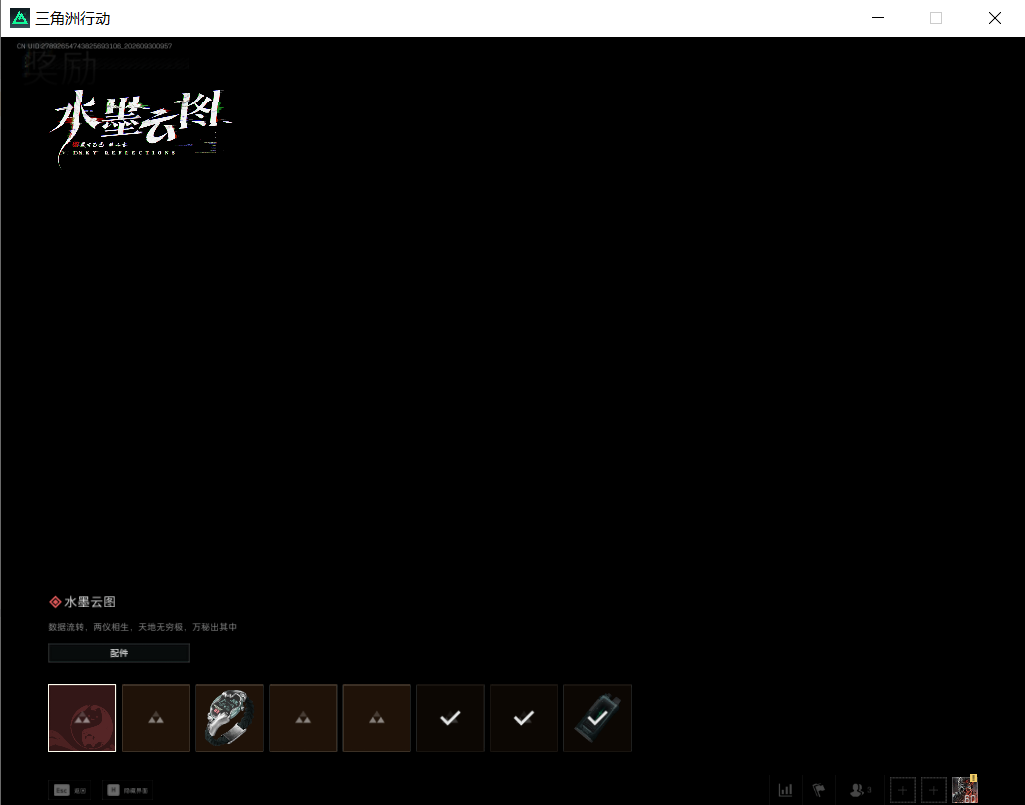Click the 配件 button
The width and height of the screenshot is (1025, 805).
click(x=119, y=653)
